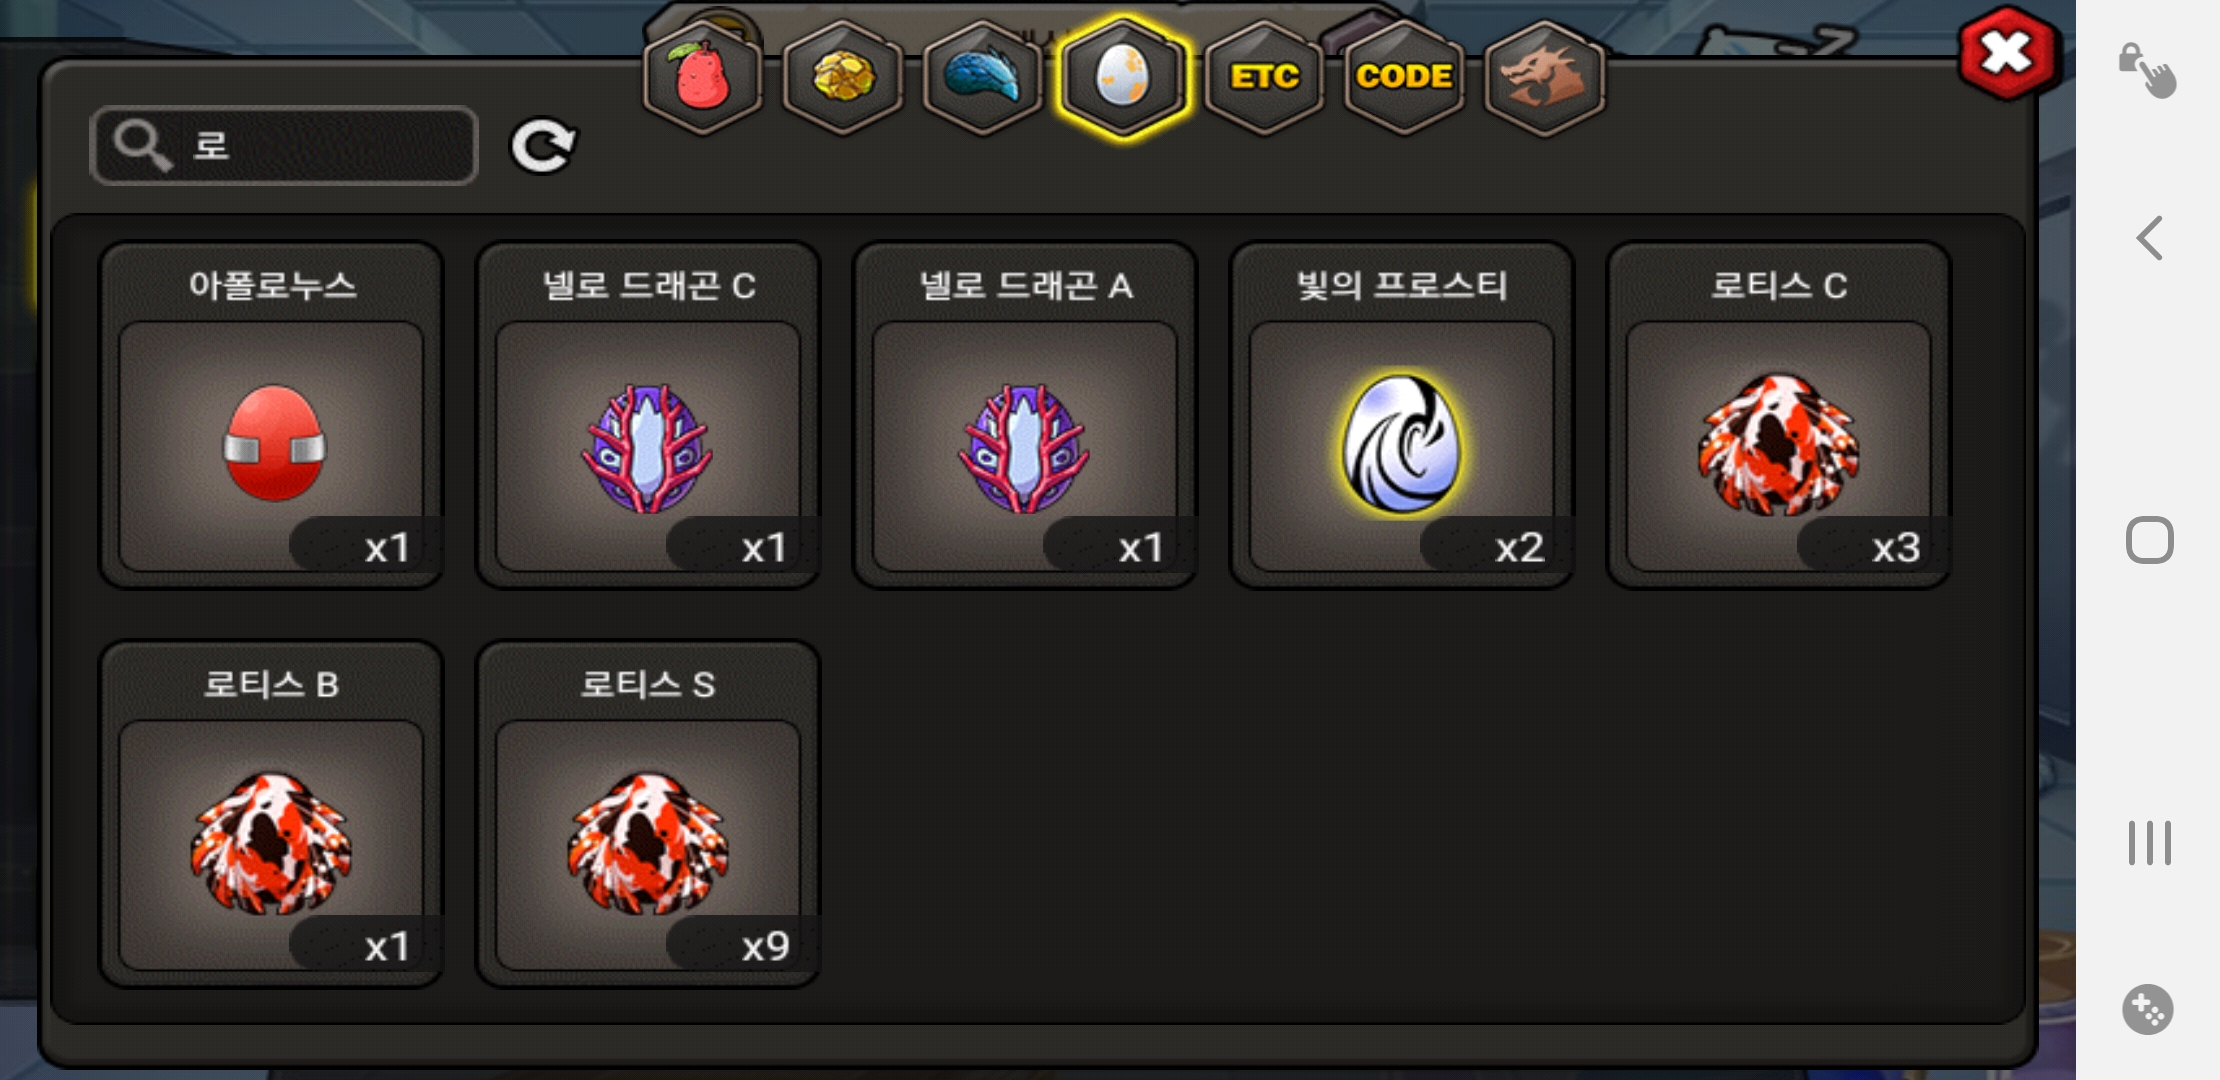The width and height of the screenshot is (2220, 1080).
Task: Tap the Android back navigation arrow
Action: click(2149, 238)
